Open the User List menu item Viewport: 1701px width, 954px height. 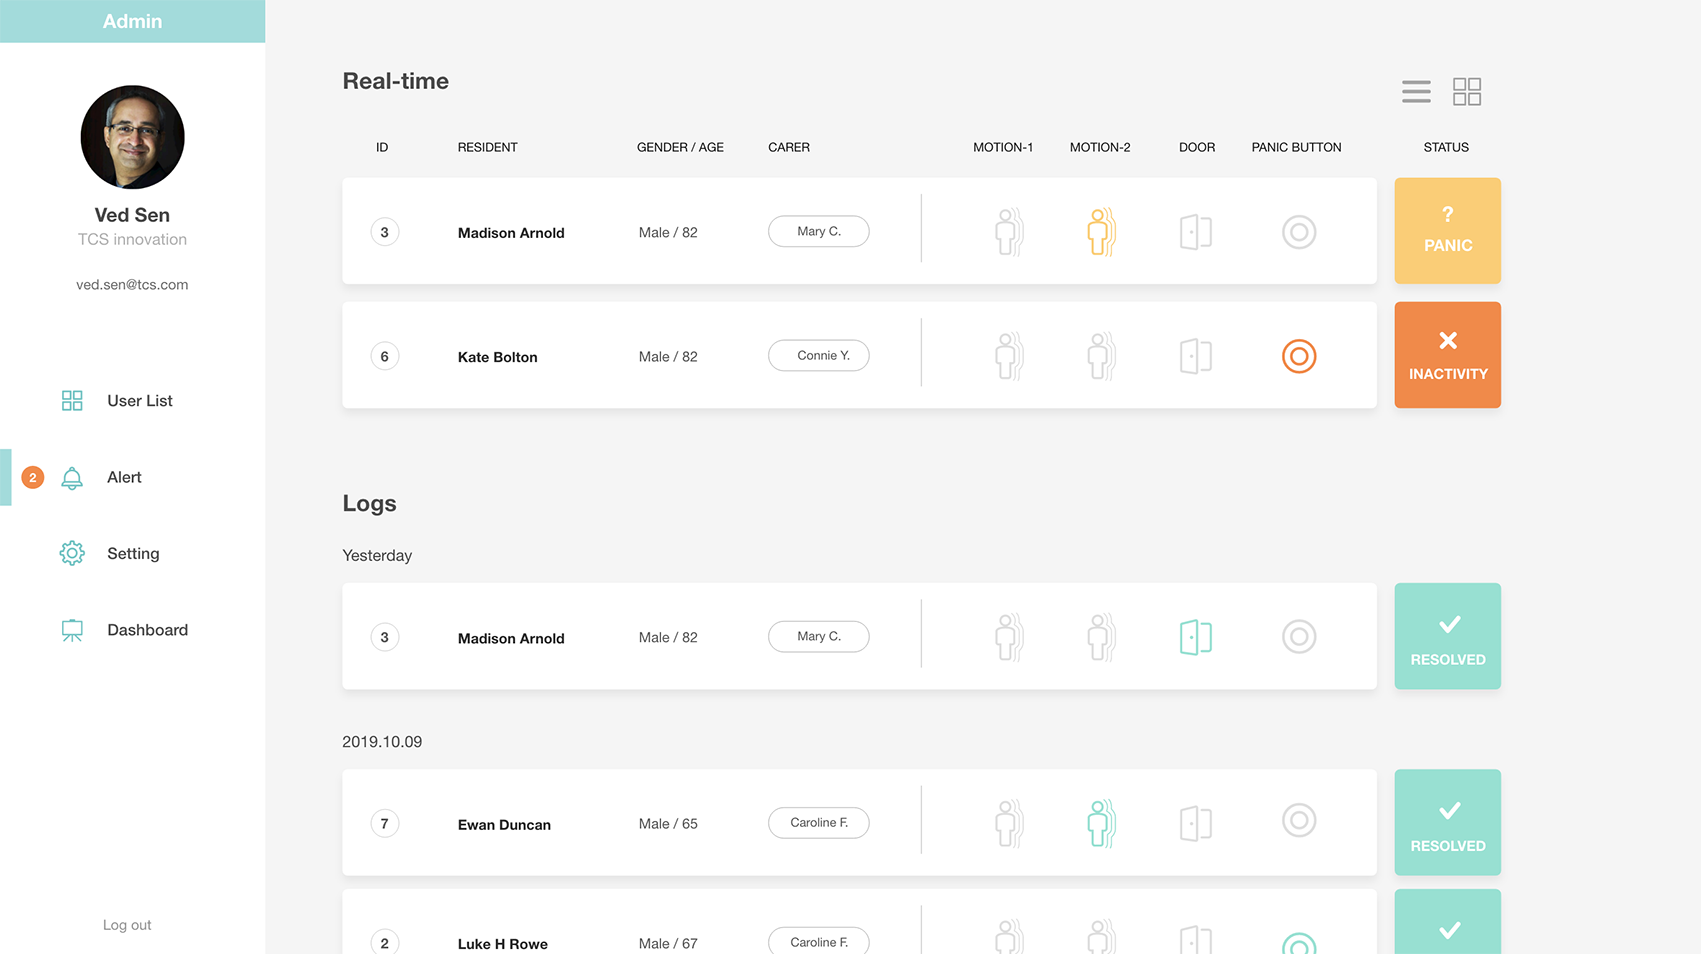[139, 401]
